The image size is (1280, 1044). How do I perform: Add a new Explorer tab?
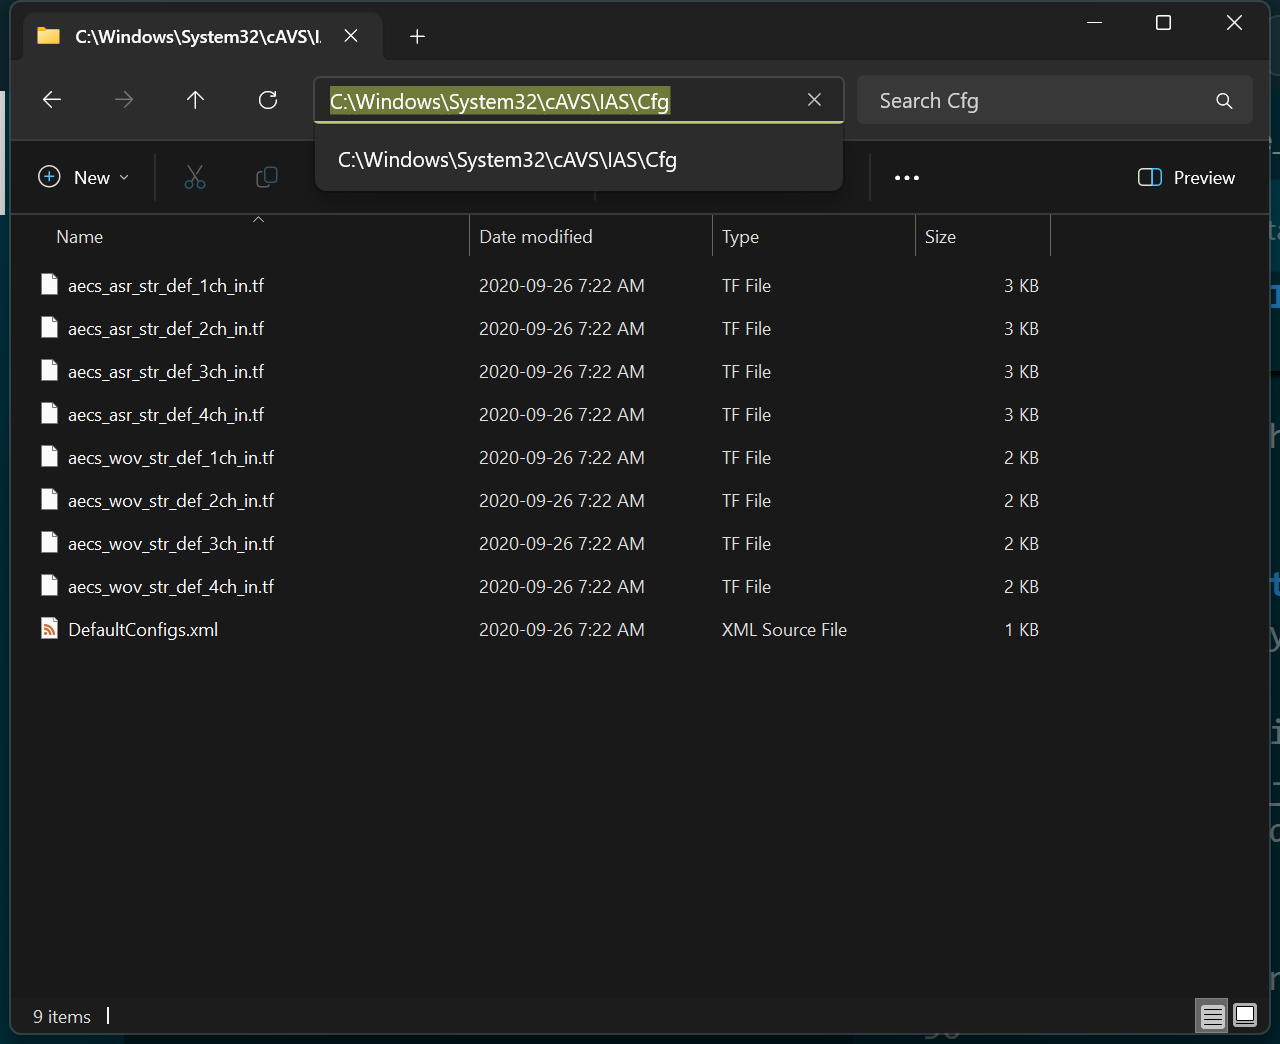tap(417, 37)
